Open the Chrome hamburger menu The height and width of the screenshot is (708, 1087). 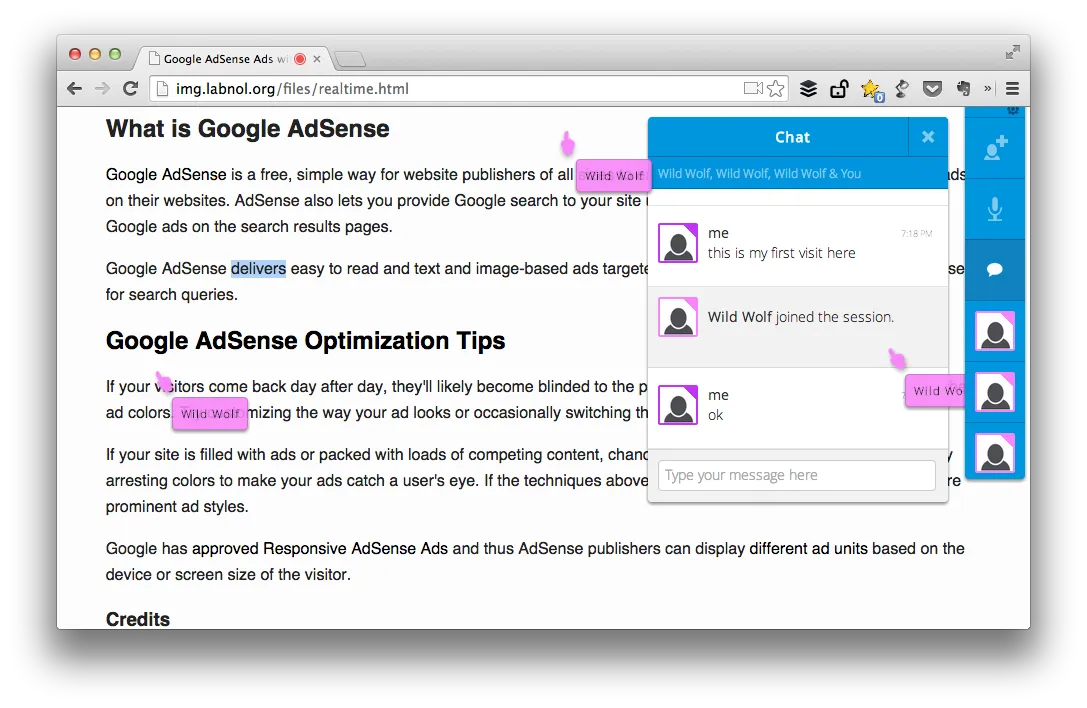[x=1012, y=89]
